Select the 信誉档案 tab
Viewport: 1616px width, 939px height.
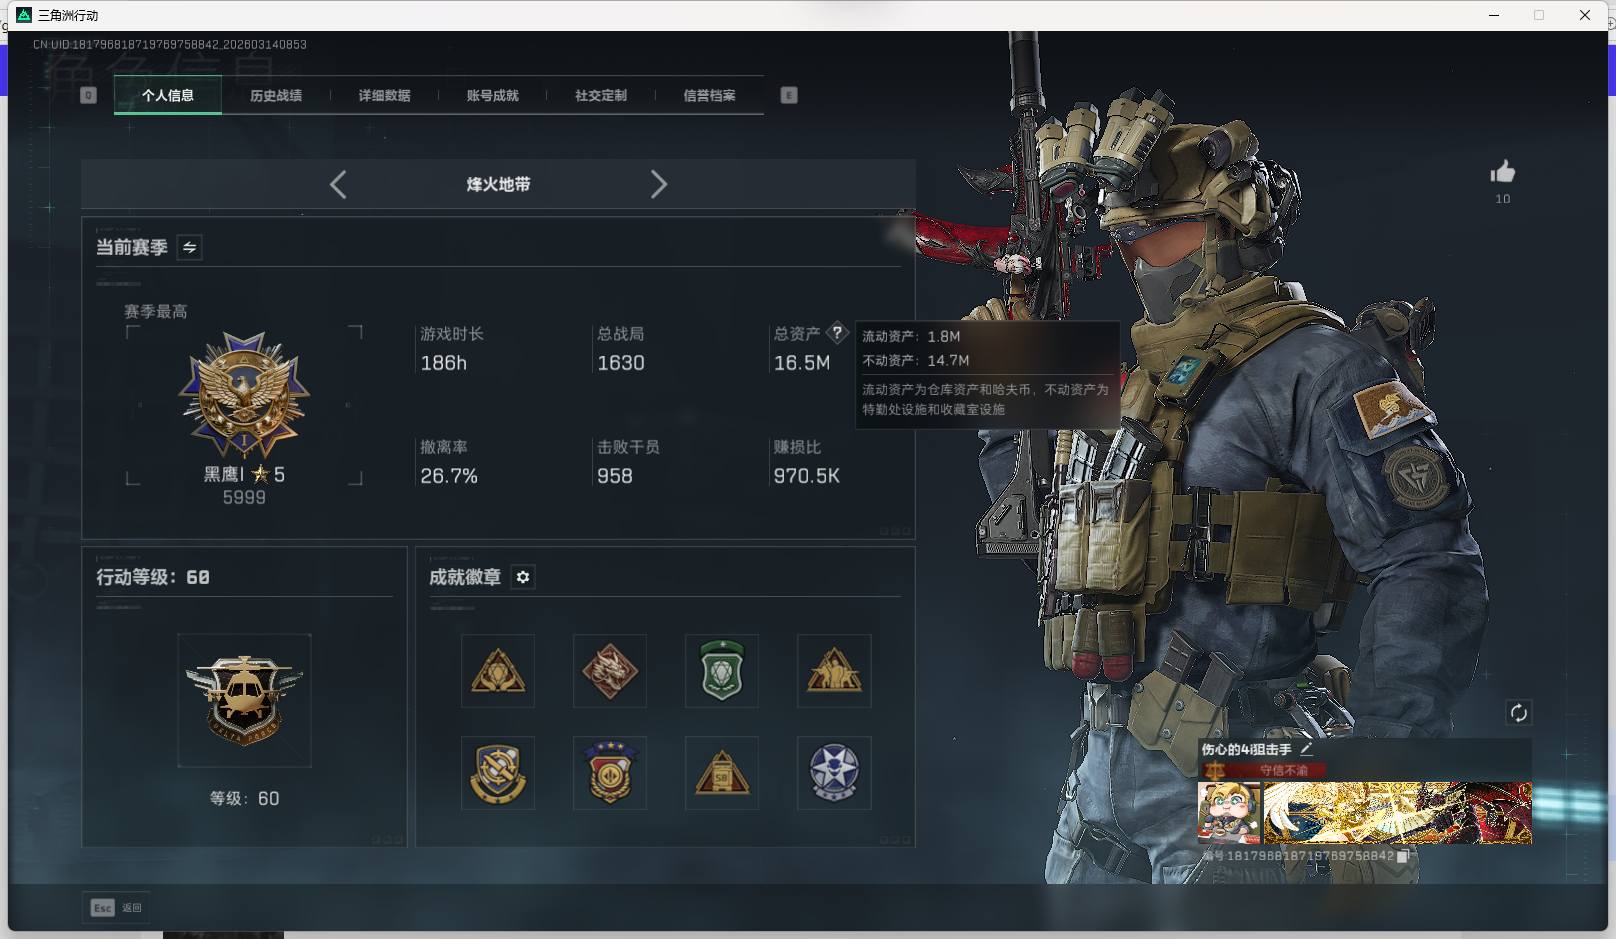pyautogui.click(x=709, y=95)
